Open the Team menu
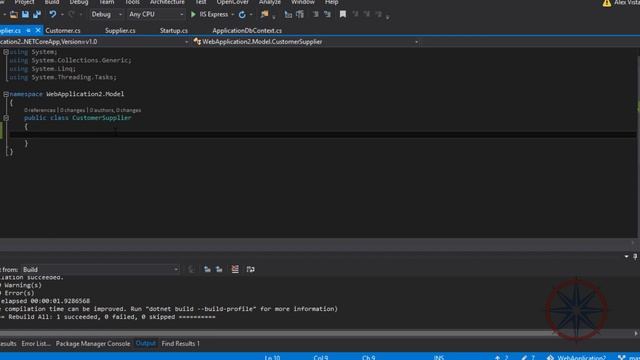 click(x=107, y=2)
